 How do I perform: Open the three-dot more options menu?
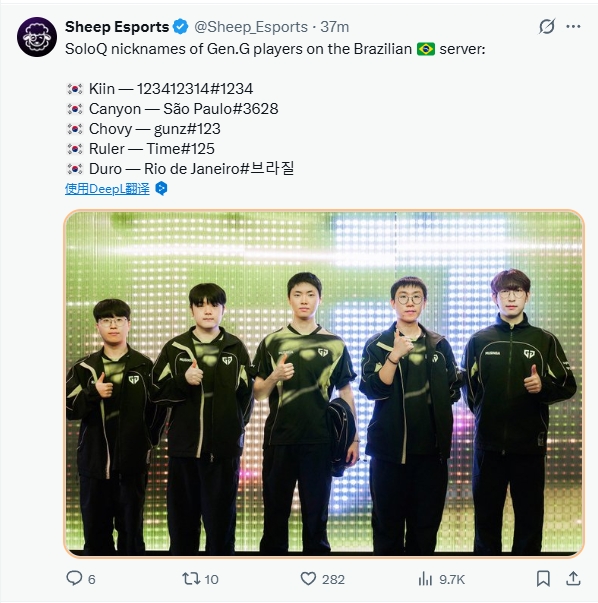[573, 27]
